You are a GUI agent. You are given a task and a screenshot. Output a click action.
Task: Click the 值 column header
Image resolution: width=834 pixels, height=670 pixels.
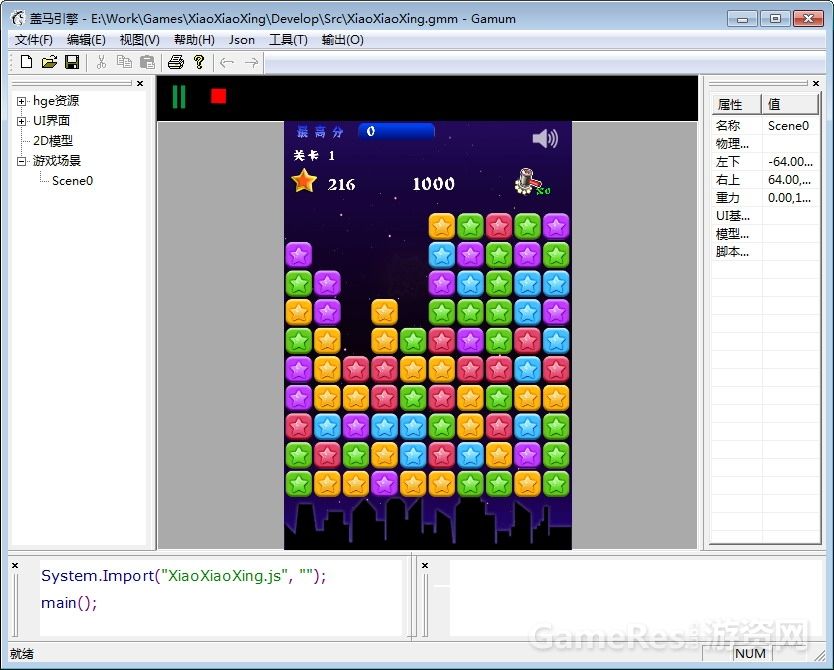point(790,104)
